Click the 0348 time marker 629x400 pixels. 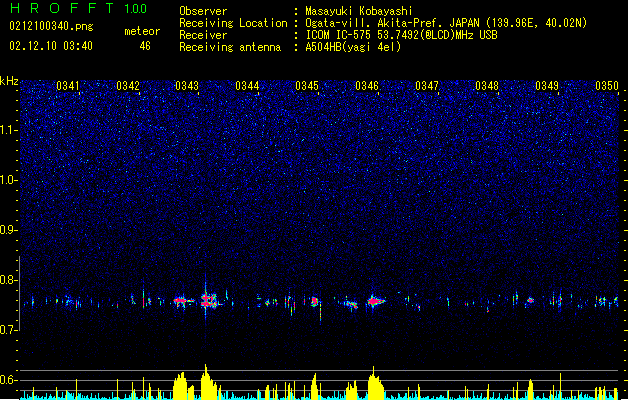pos(487,86)
